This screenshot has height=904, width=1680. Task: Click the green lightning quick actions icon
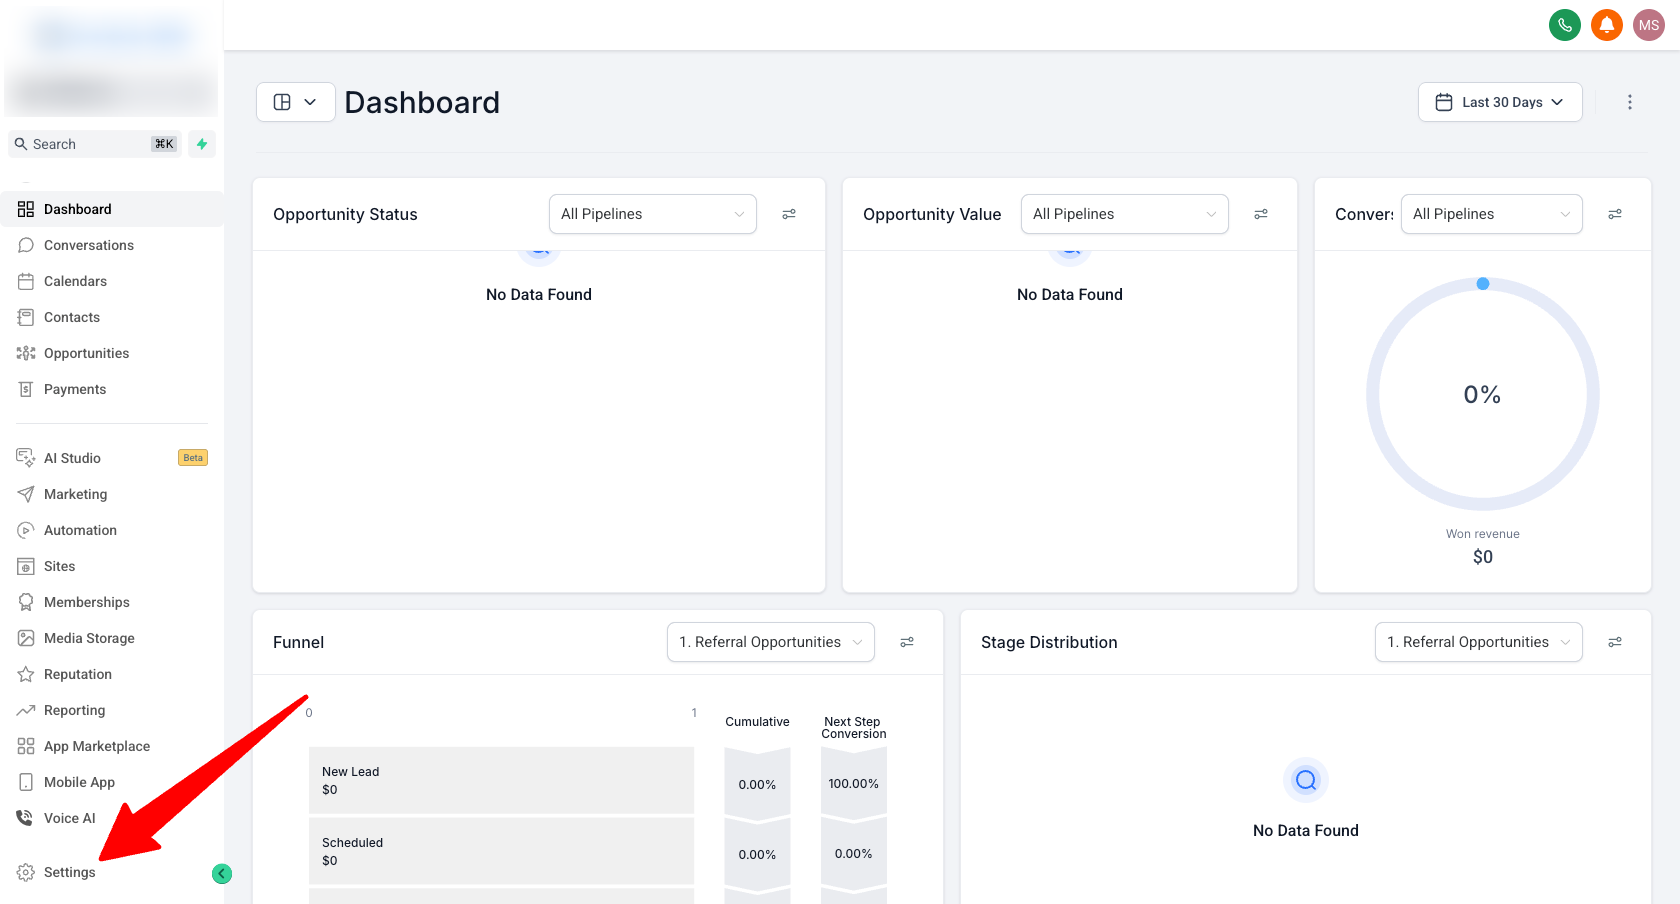click(202, 144)
